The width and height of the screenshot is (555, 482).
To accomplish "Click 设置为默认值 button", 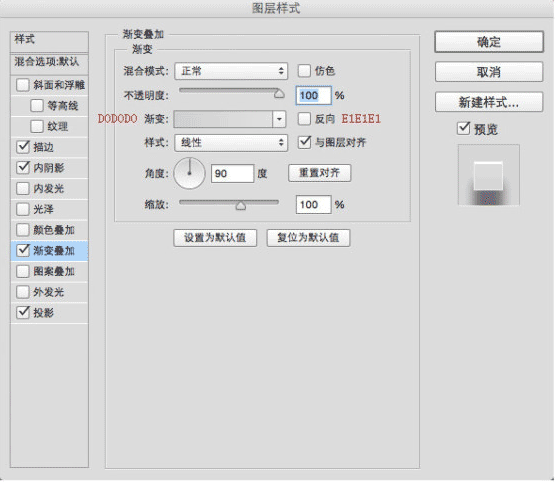I will click(x=215, y=238).
